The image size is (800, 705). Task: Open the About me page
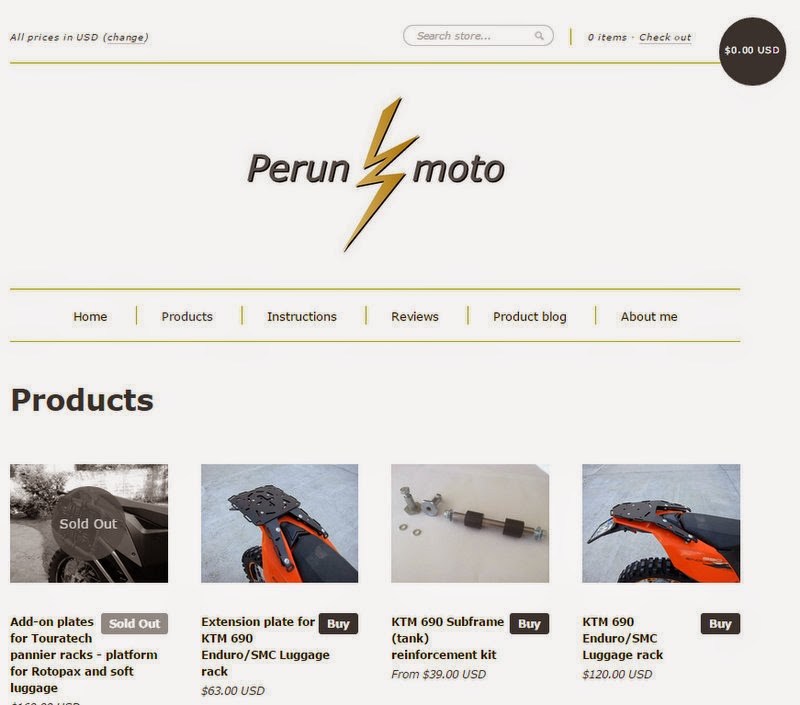click(x=649, y=316)
